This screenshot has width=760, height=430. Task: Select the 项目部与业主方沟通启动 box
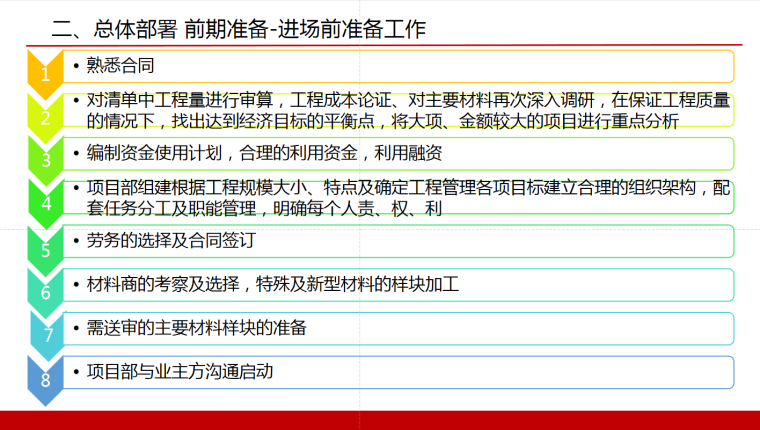pos(400,372)
